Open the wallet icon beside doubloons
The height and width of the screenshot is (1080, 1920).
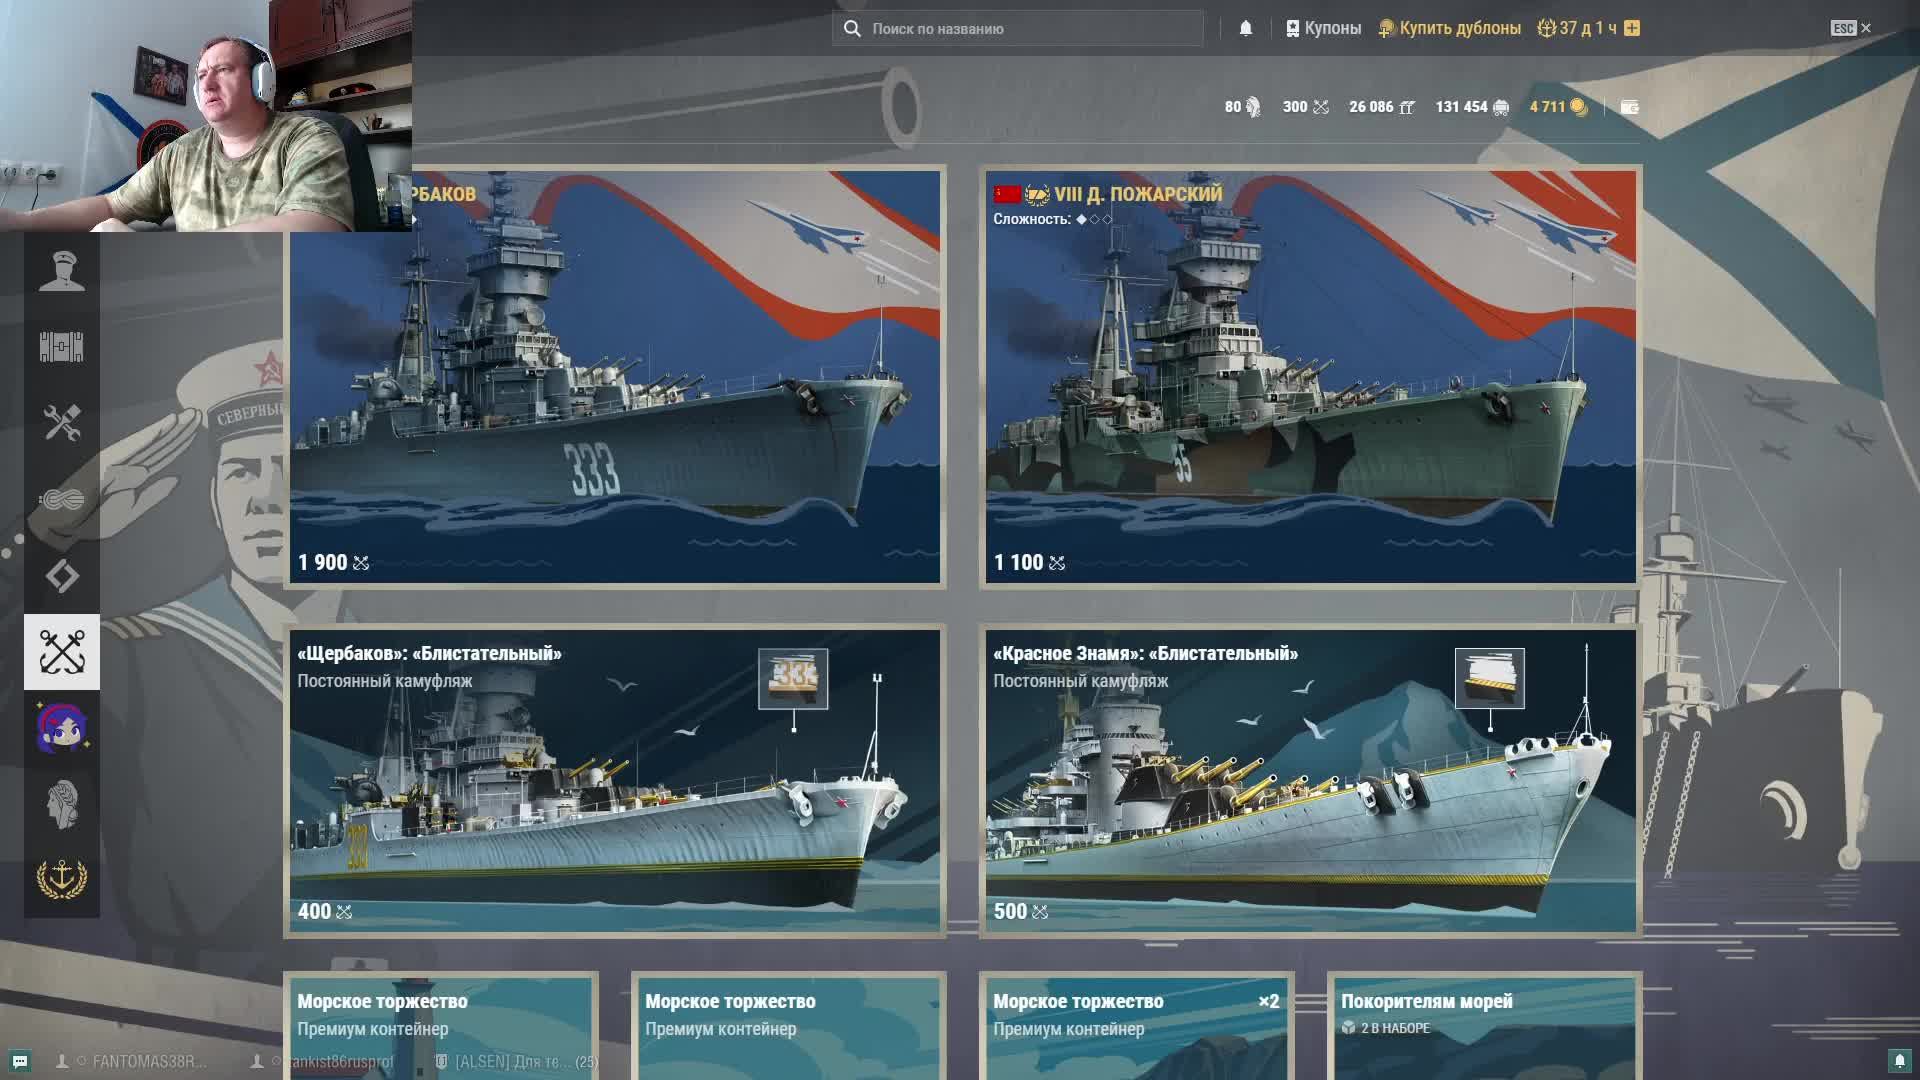[1629, 107]
